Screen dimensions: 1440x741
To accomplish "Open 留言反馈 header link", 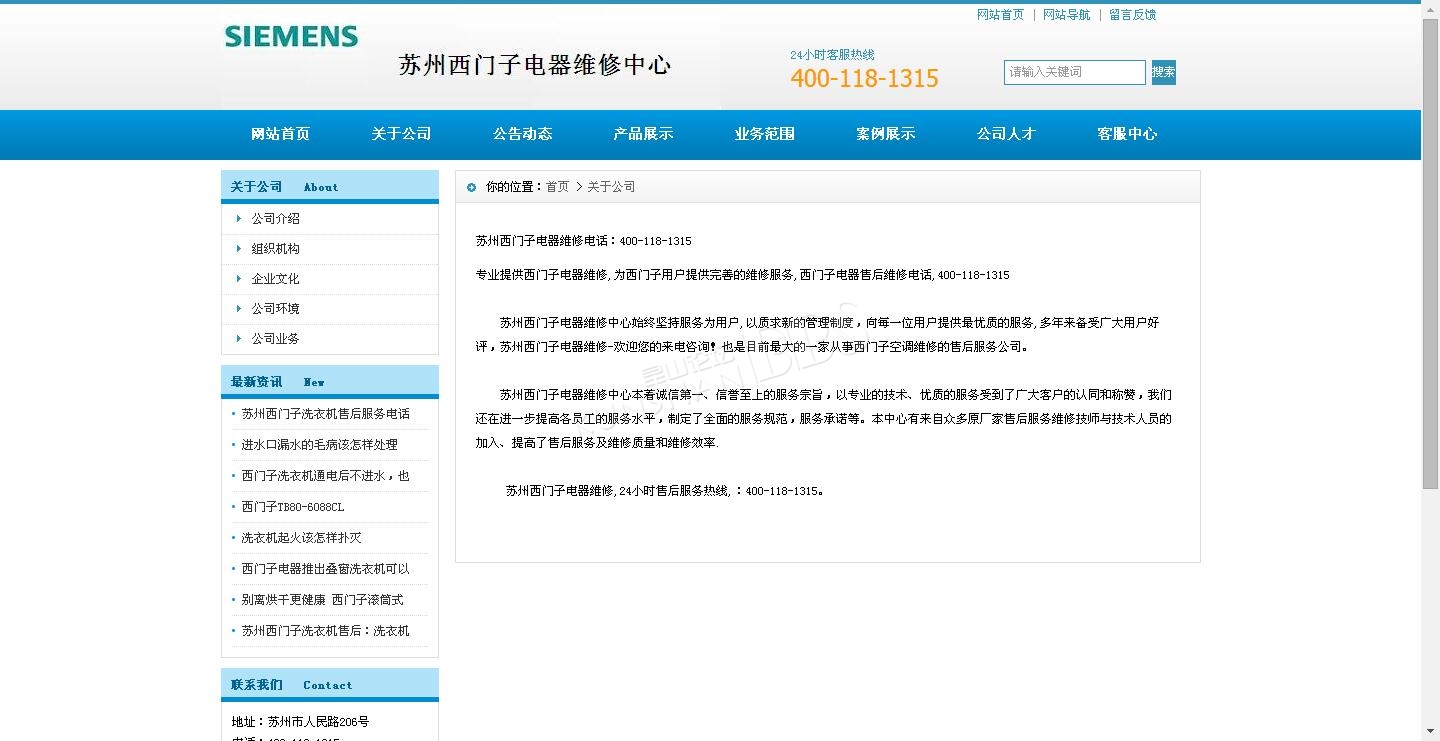I will tap(1133, 15).
